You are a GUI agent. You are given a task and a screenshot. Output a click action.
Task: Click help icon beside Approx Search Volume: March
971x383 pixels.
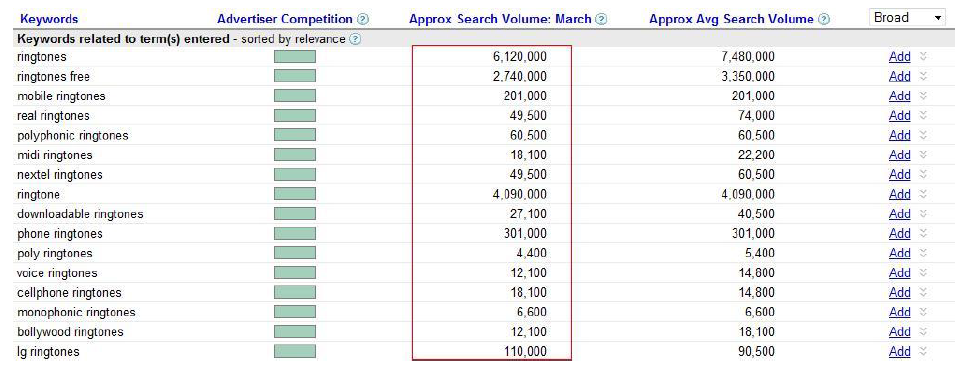pyautogui.click(x=601, y=19)
